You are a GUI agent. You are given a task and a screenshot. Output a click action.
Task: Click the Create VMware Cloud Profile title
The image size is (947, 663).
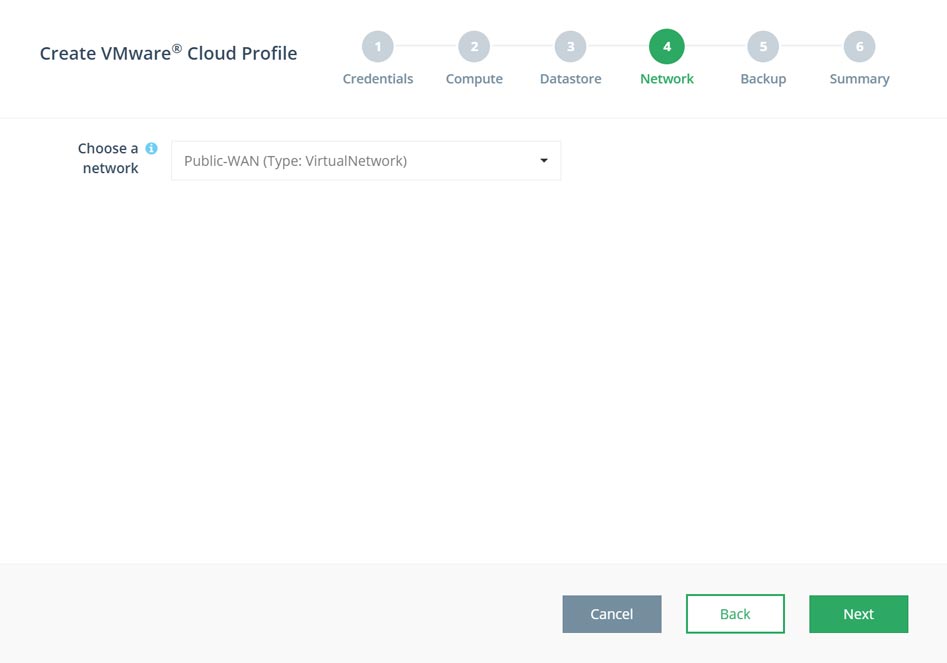(x=169, y=53)
